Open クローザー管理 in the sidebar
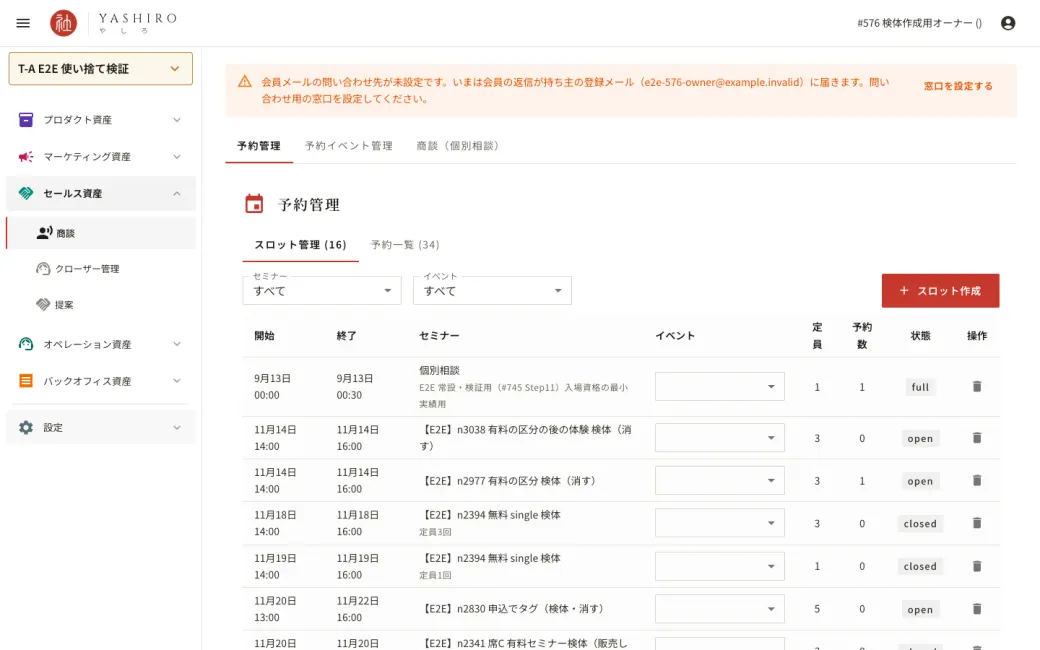The height and width of the screenshot is (650, 1040). click(x=101, y=269)
